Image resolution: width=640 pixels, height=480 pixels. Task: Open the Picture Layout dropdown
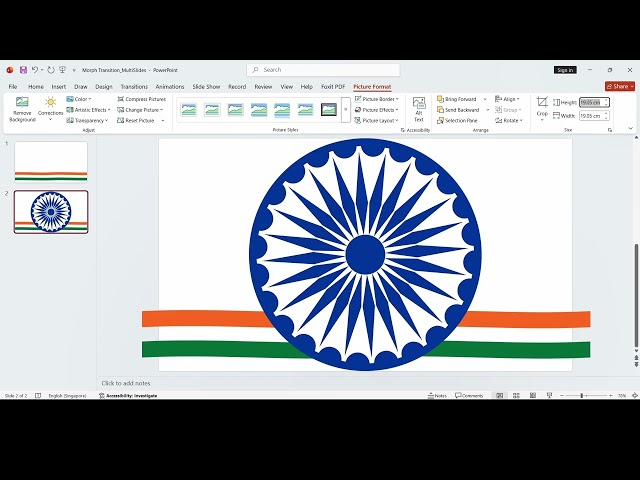pos(376,120)
